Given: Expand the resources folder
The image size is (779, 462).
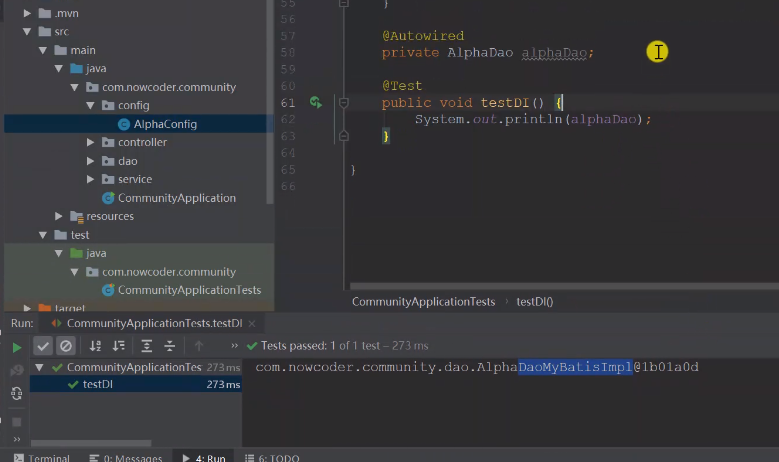Looking at the screenshot, I should [x=59, y=216].
